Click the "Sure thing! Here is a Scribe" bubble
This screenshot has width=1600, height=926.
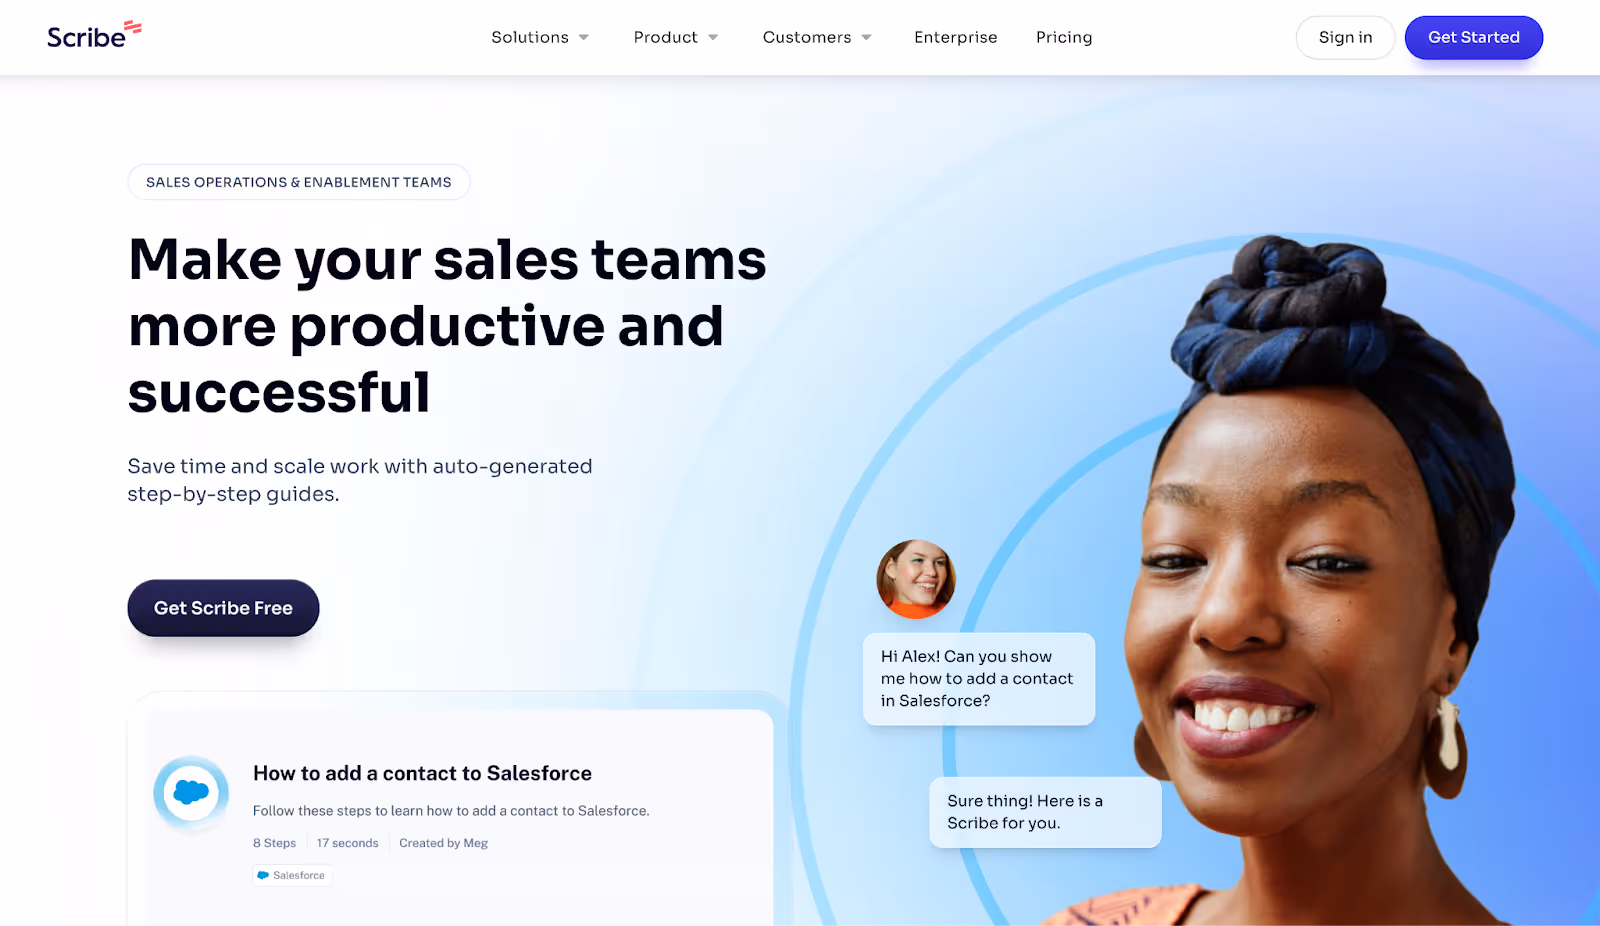(x=1045, y=812)
